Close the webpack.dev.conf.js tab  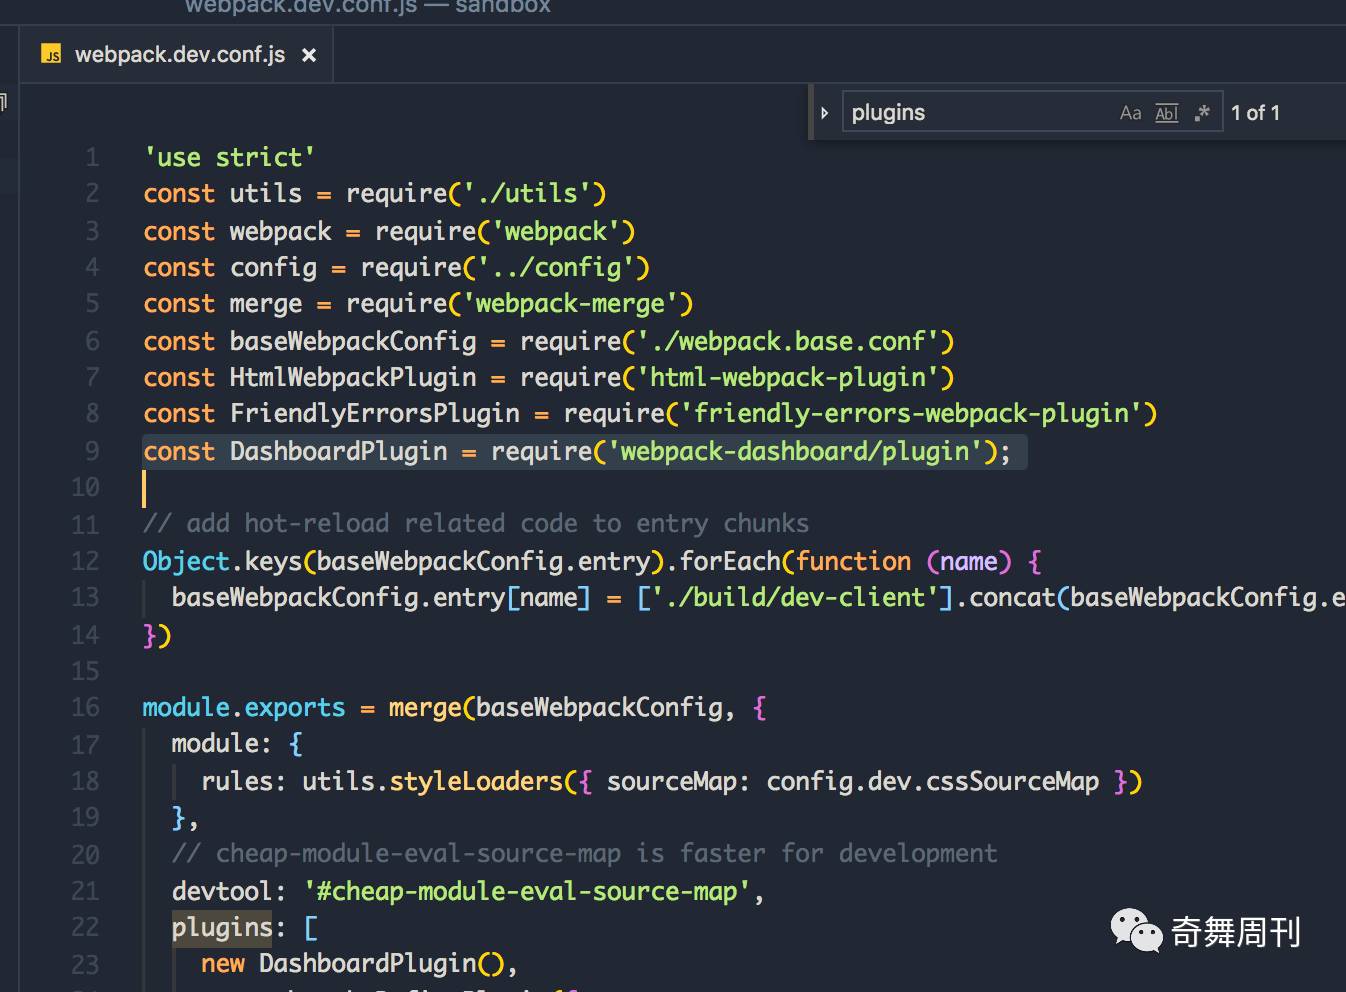[309, 55]
